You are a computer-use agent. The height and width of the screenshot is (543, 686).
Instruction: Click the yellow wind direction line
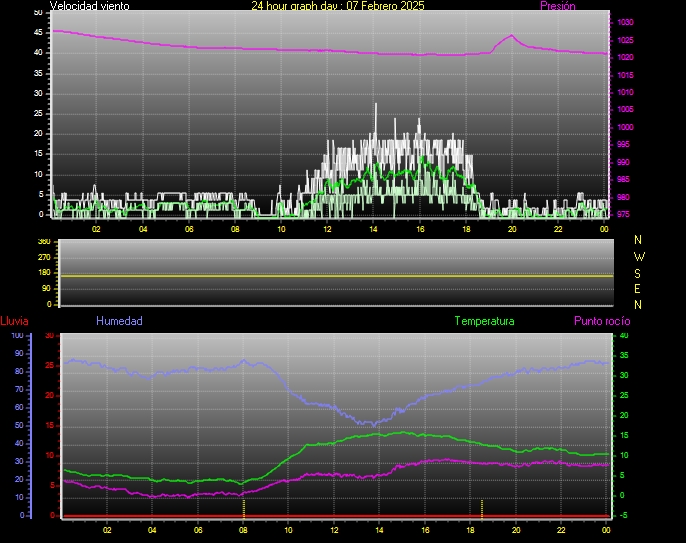point(336,276)
